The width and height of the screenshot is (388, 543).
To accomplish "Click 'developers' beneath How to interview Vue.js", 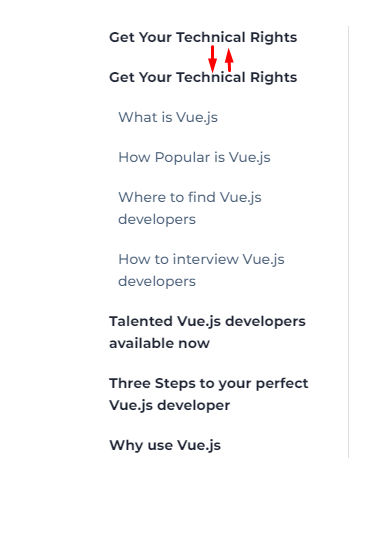I will click(x=157, y=282).
